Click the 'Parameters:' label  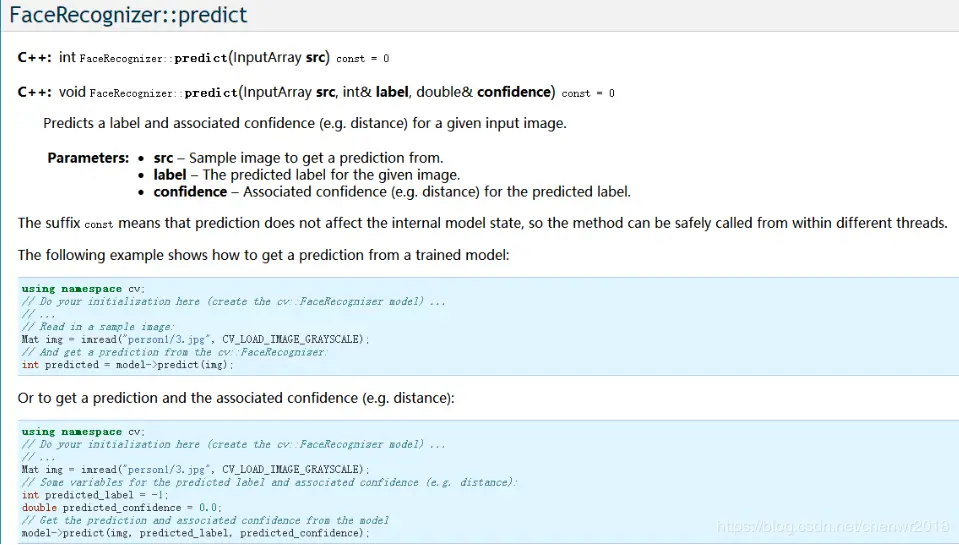[x=88, y=158]
